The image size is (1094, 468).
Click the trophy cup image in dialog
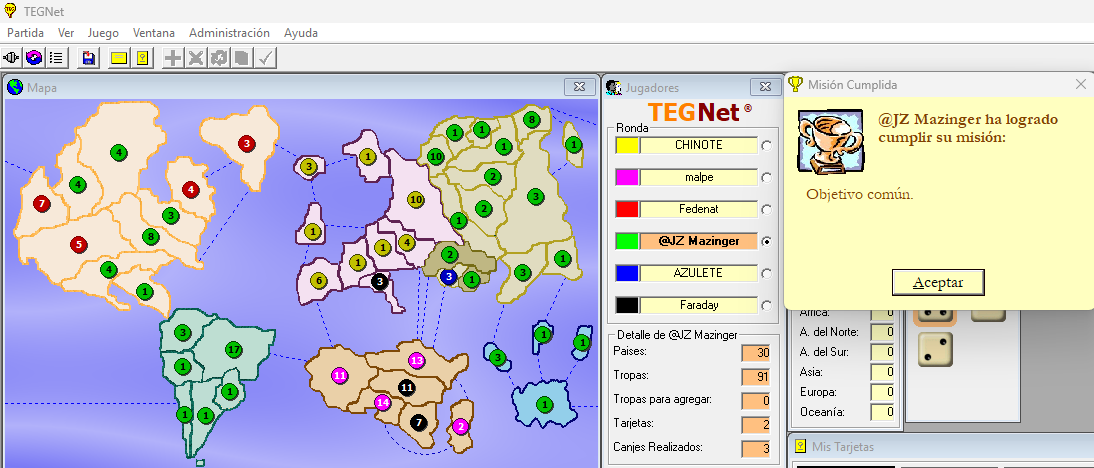click(x=830, y=142)
